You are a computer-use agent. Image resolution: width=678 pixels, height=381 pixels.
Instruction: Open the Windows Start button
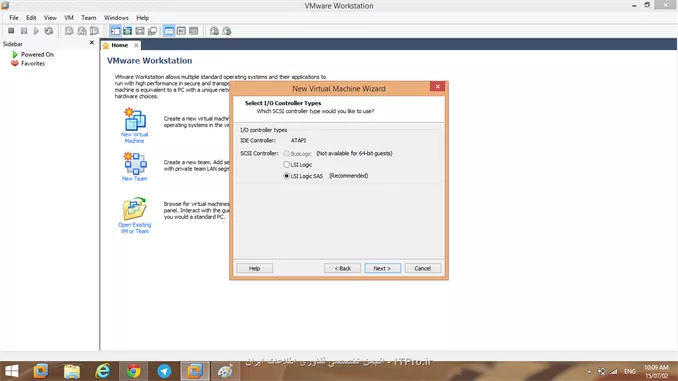click(x=12, y=371)
